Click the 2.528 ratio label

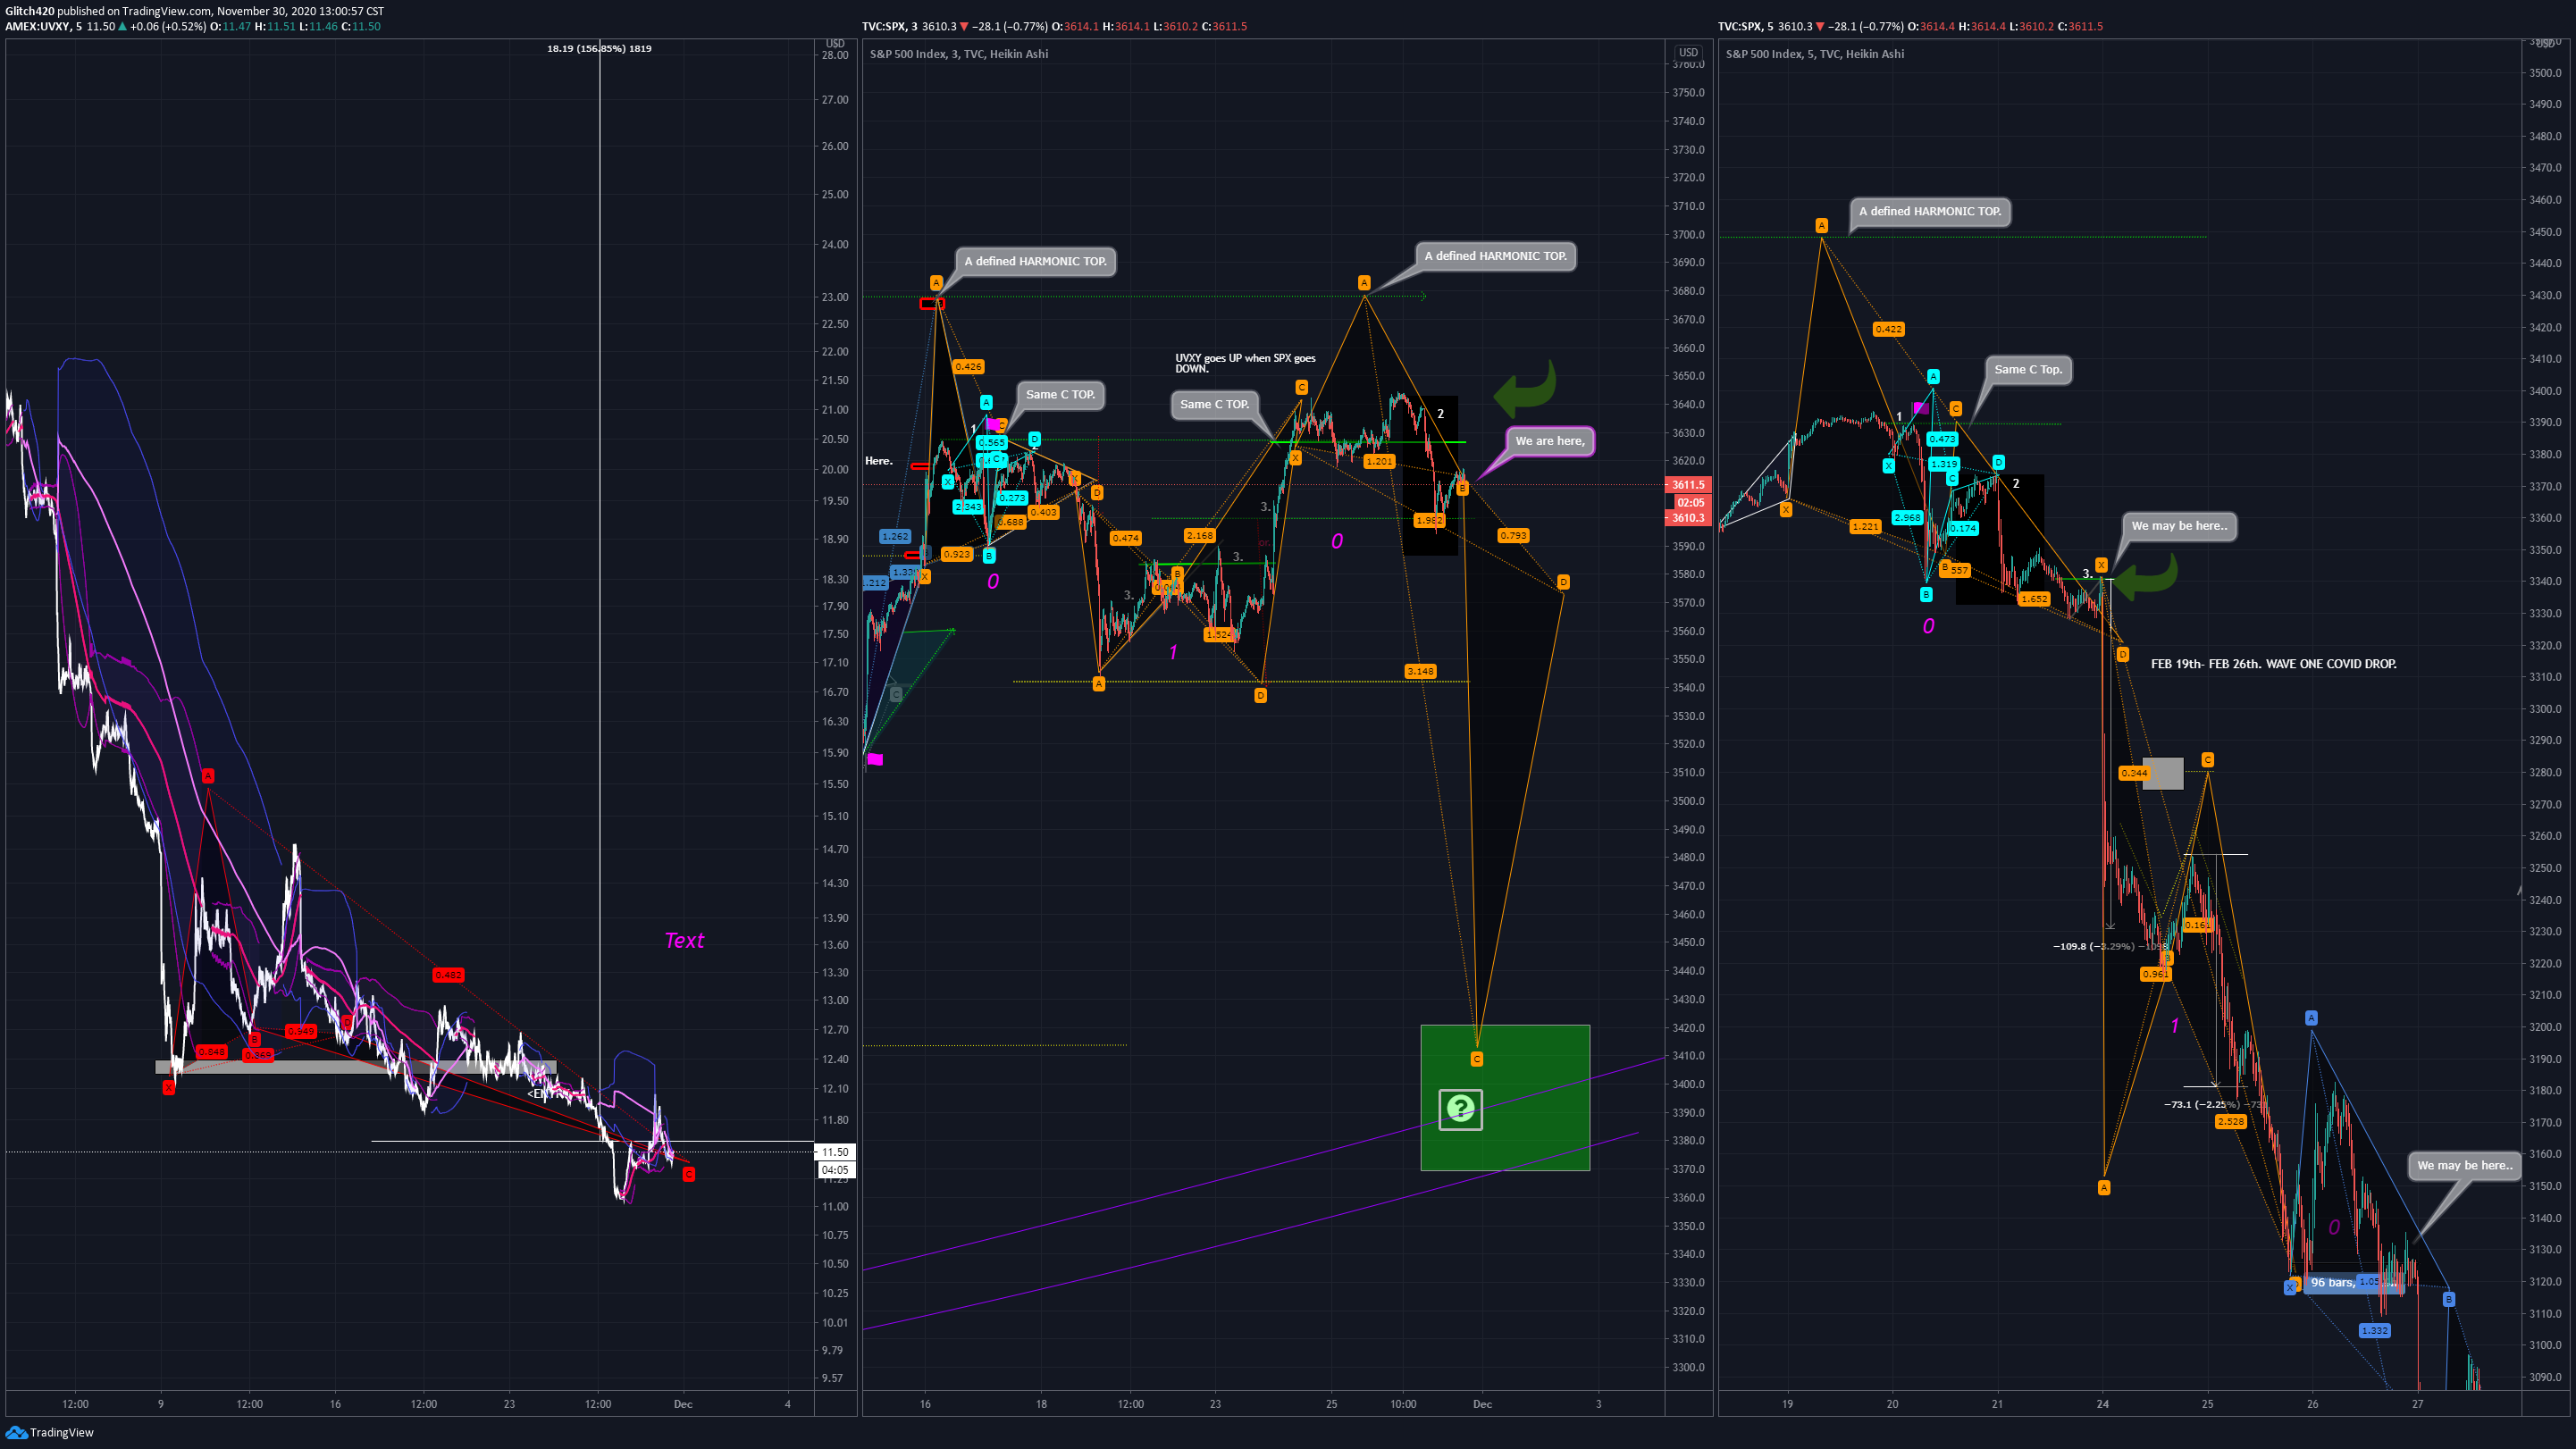click(2230, 1122)
